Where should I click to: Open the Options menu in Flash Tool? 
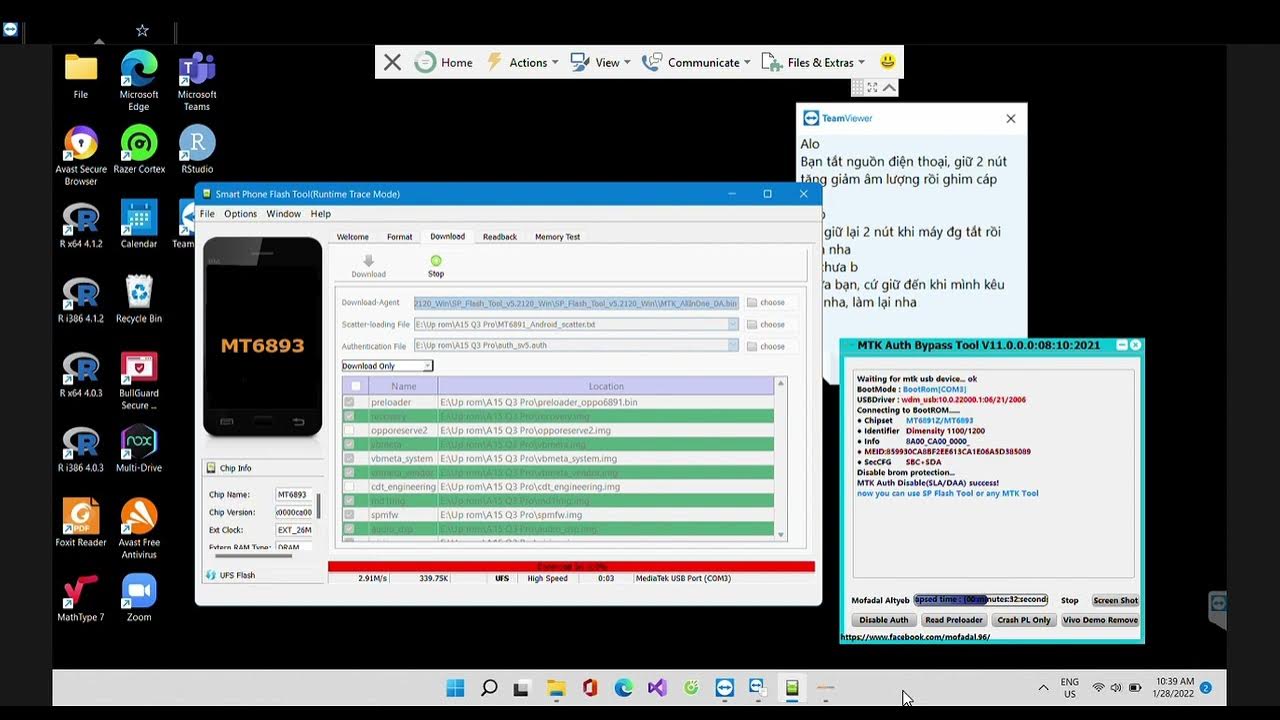[240, 214]
